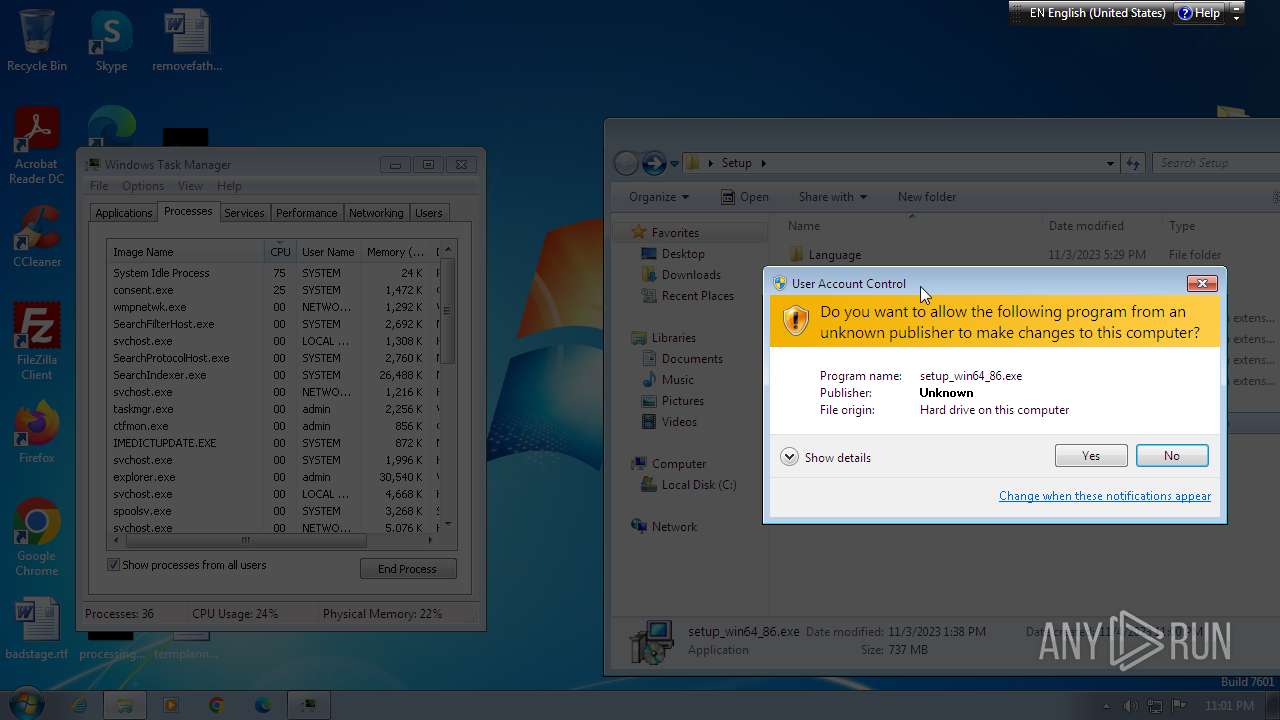Click New folder in Explorer toolbar
Image resolution: width=1280 pixels, height=720 pixels.
[927, 197]
